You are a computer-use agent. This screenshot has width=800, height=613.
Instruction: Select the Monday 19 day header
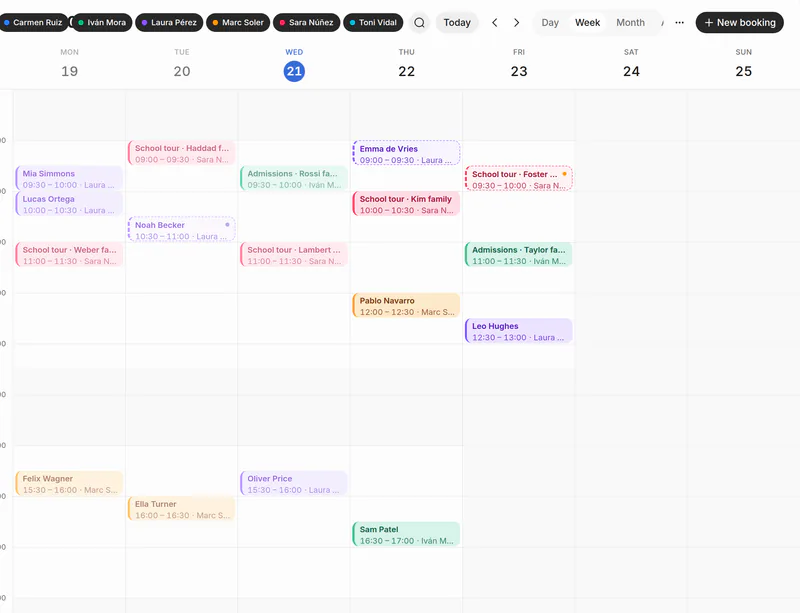pyautogui.click(x=69, y=65)
